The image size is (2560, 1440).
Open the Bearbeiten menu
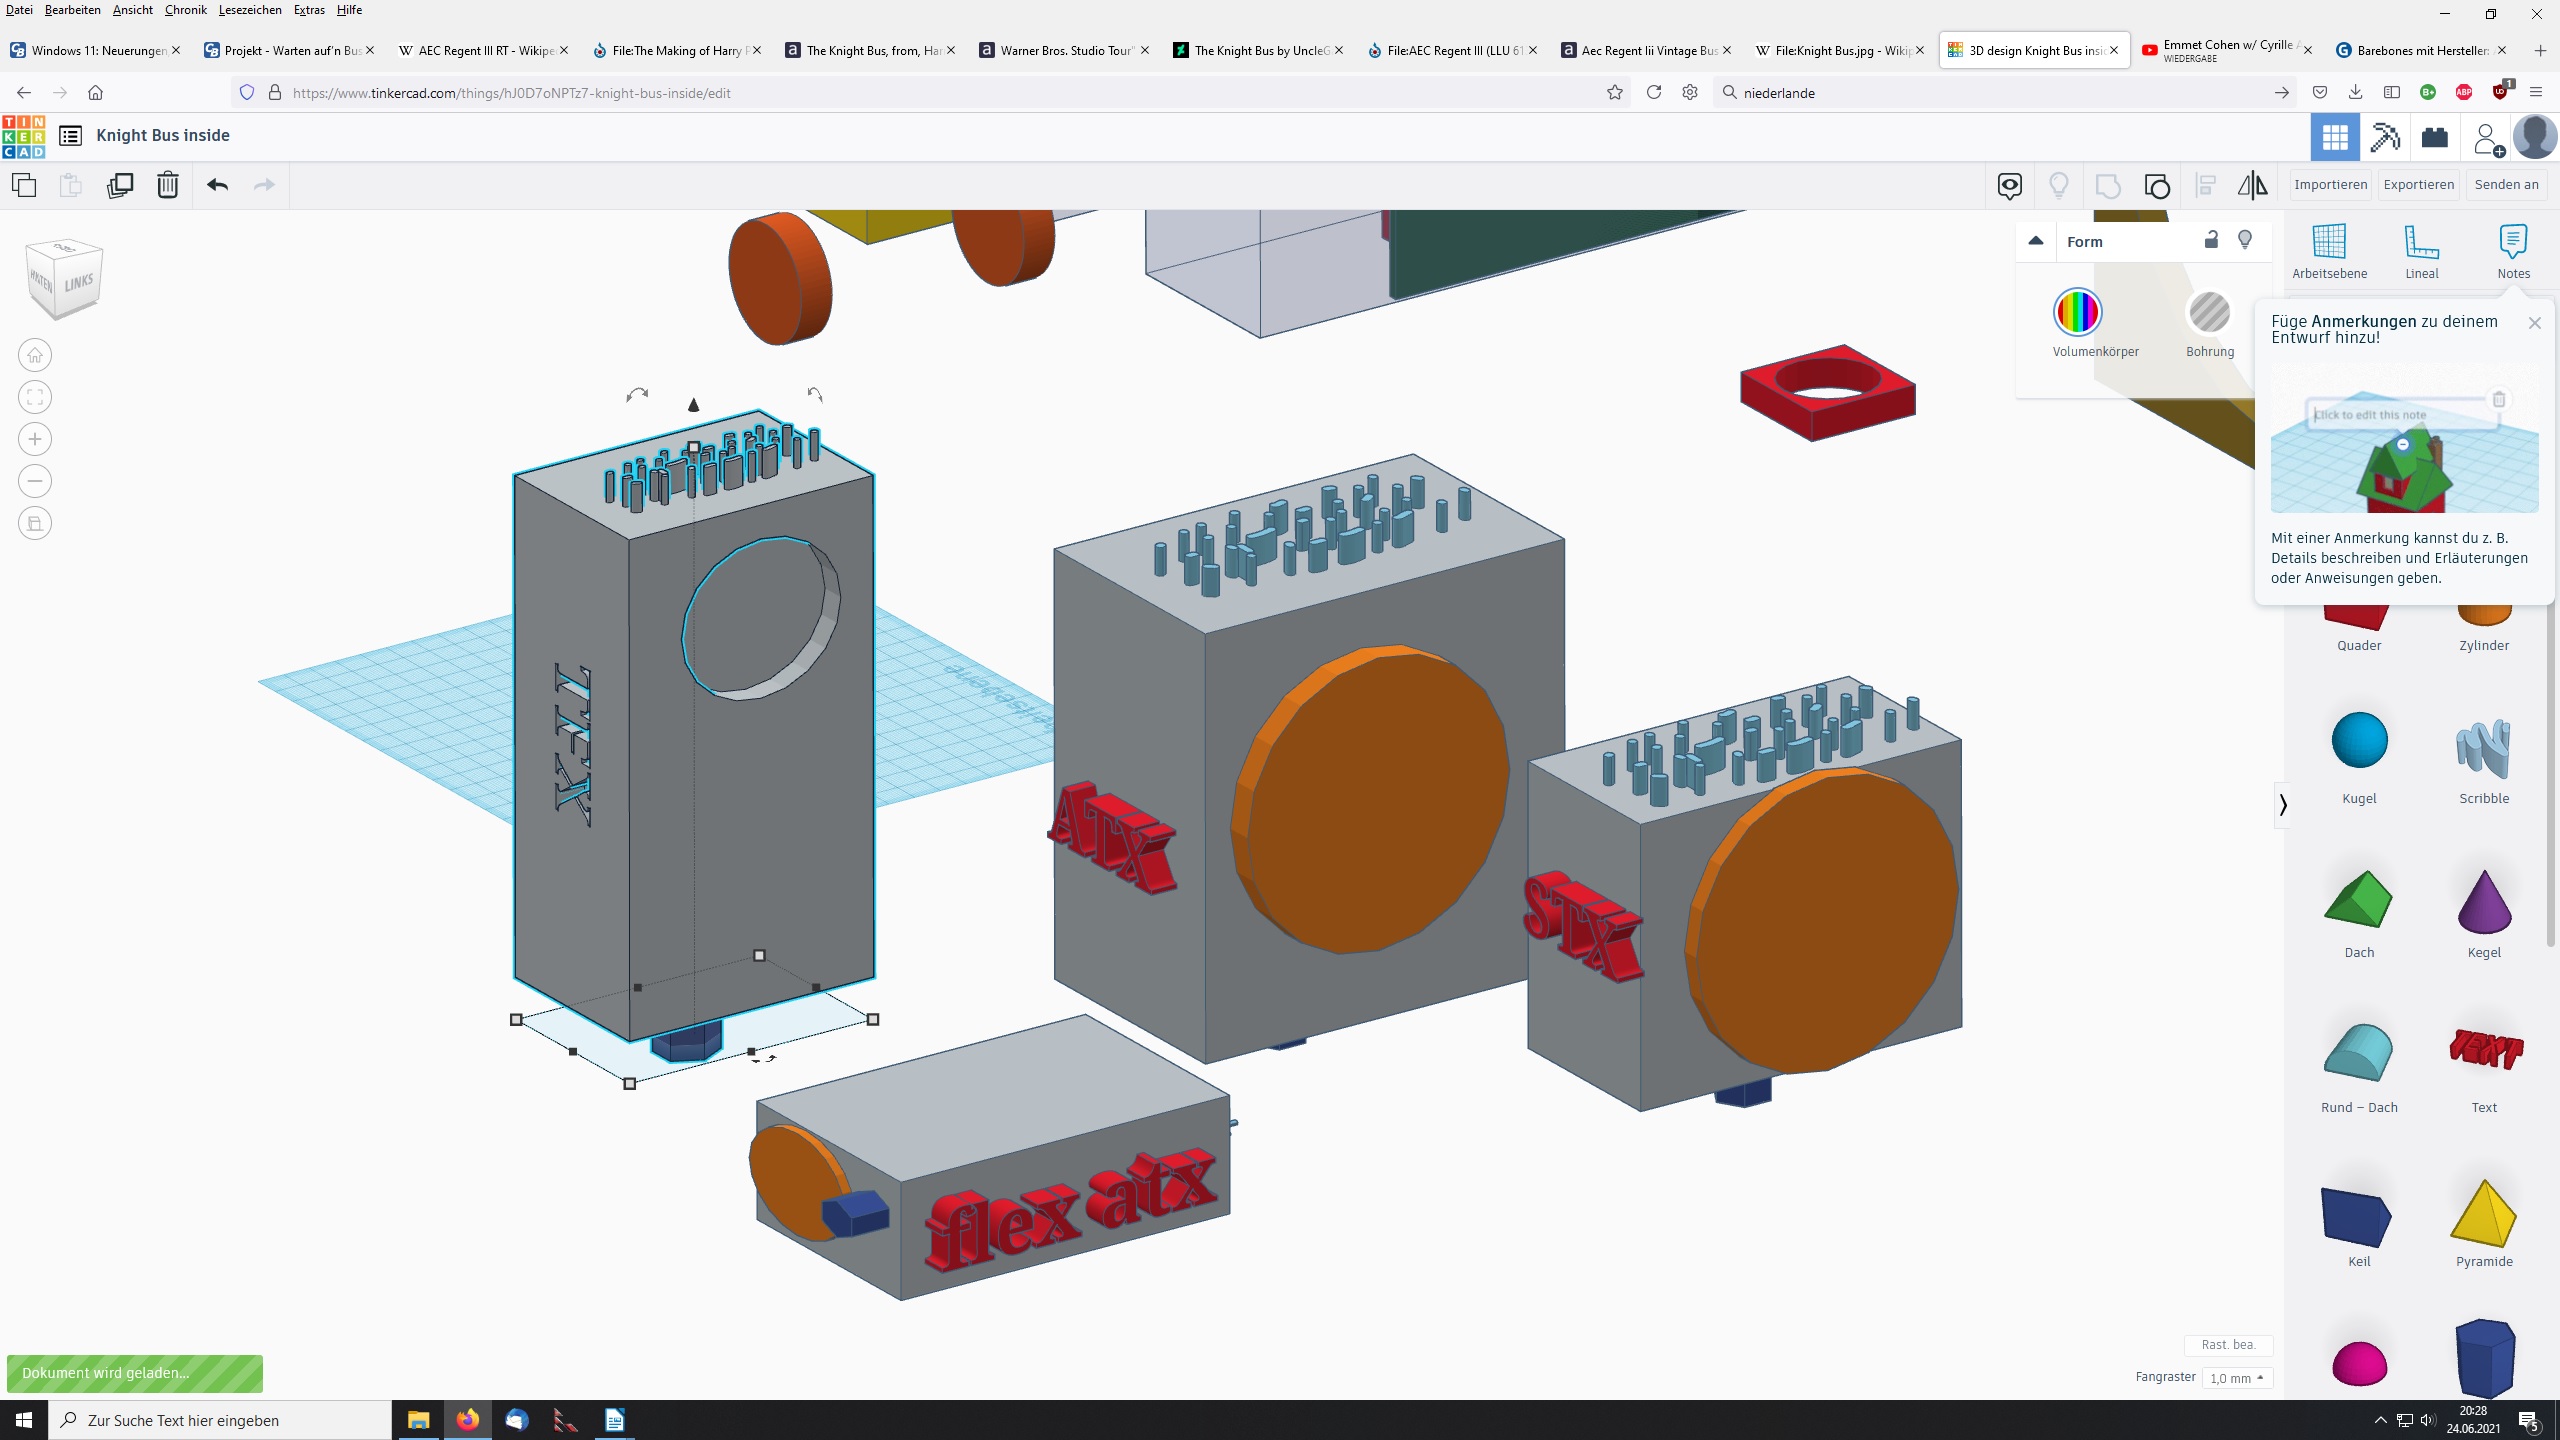pos(72,10)
